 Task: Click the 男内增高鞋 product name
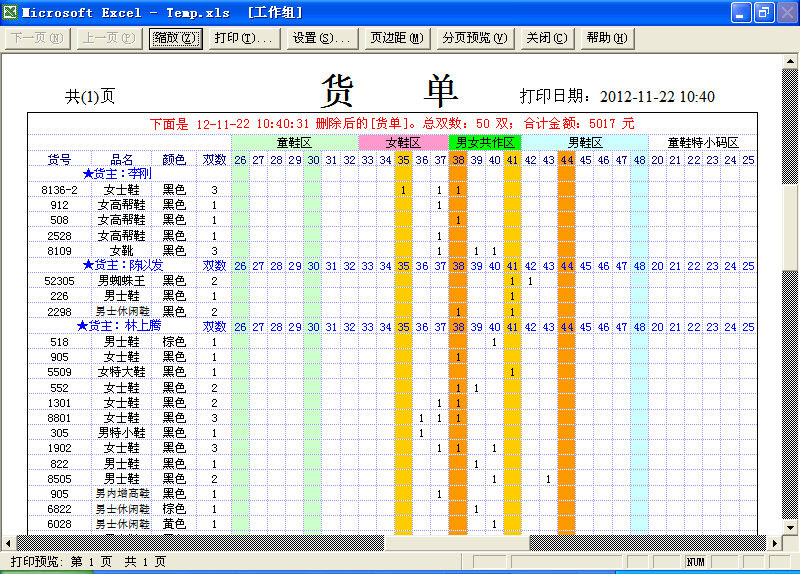coord(122,493)
